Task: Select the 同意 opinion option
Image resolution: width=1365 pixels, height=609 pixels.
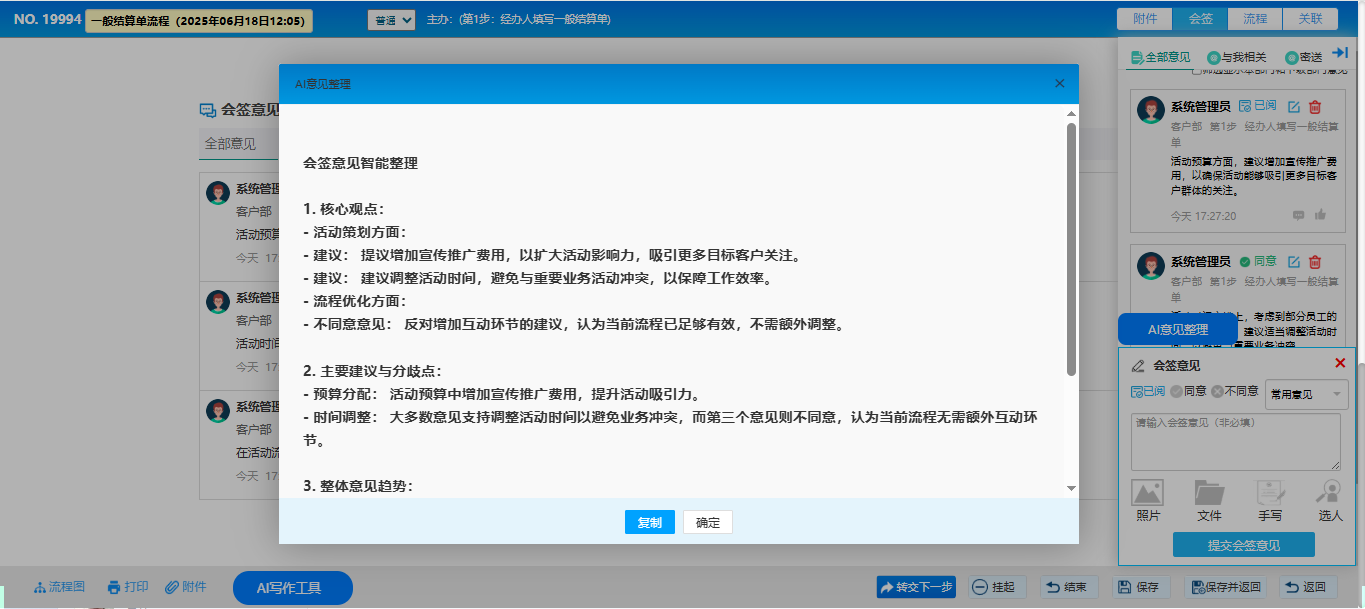Action: click(1188, 392)
